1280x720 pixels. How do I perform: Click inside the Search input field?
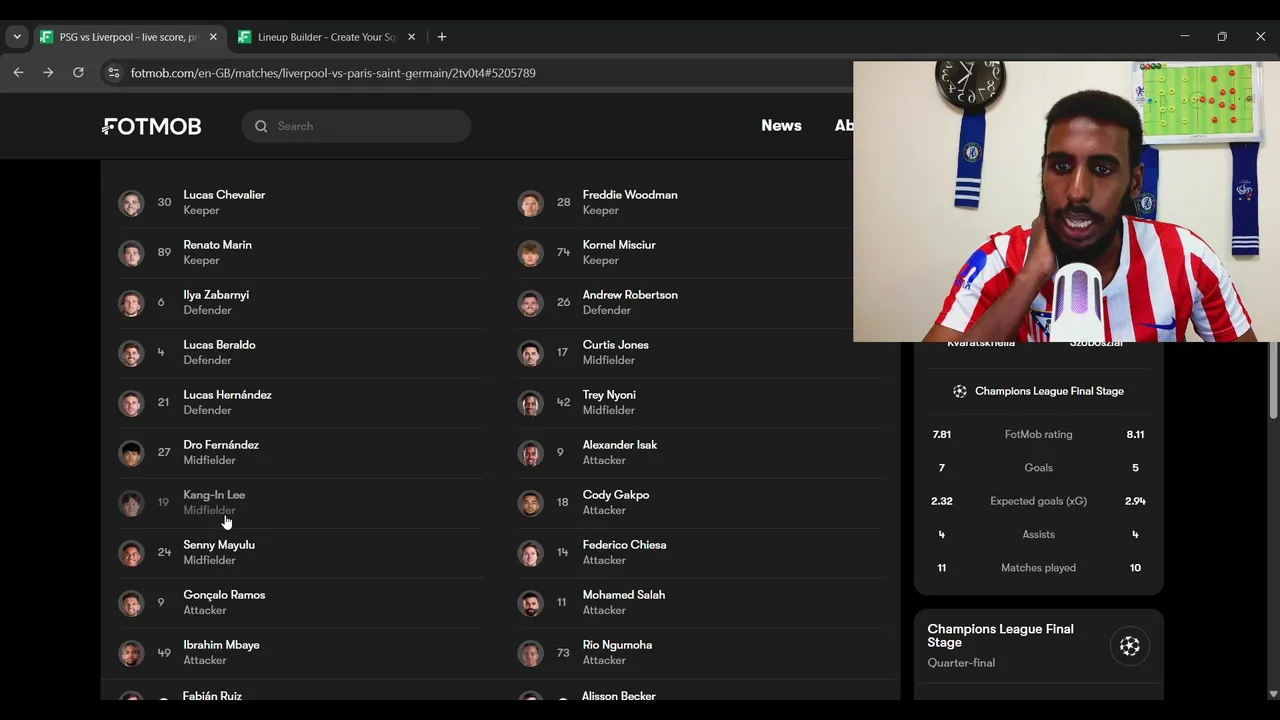(356, 126)
